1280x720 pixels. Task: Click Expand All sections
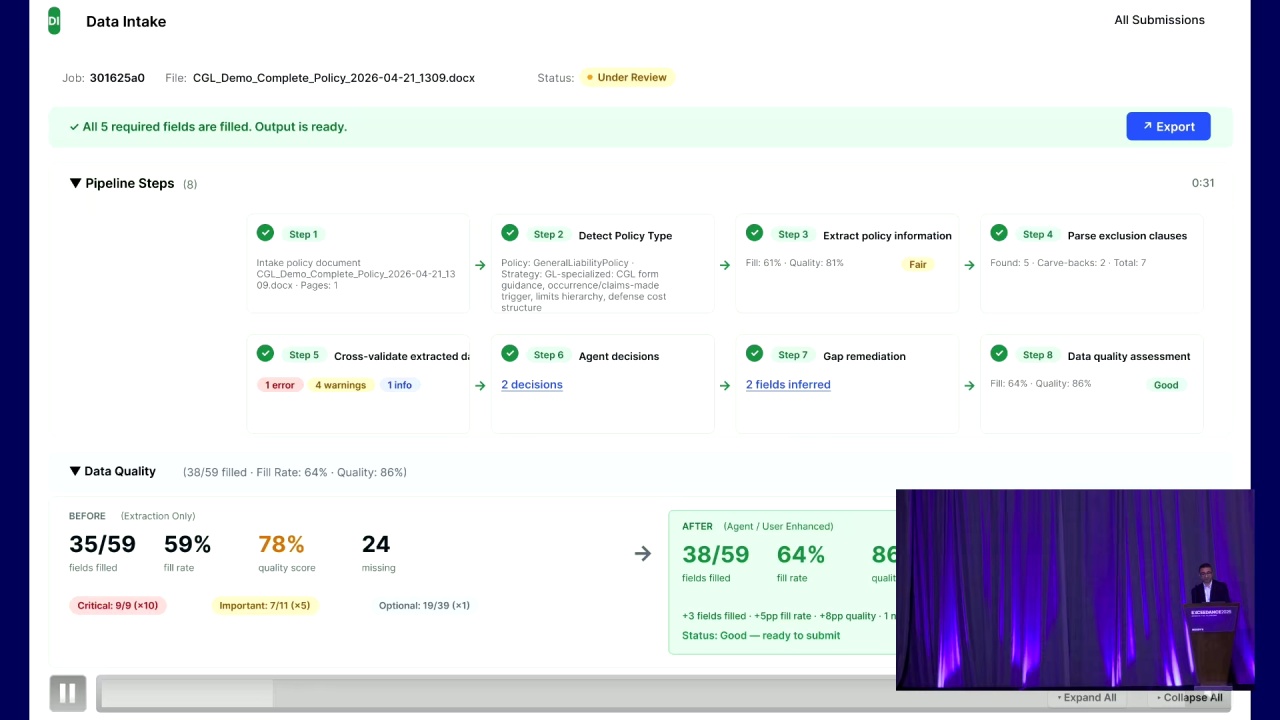point(1086,697)
